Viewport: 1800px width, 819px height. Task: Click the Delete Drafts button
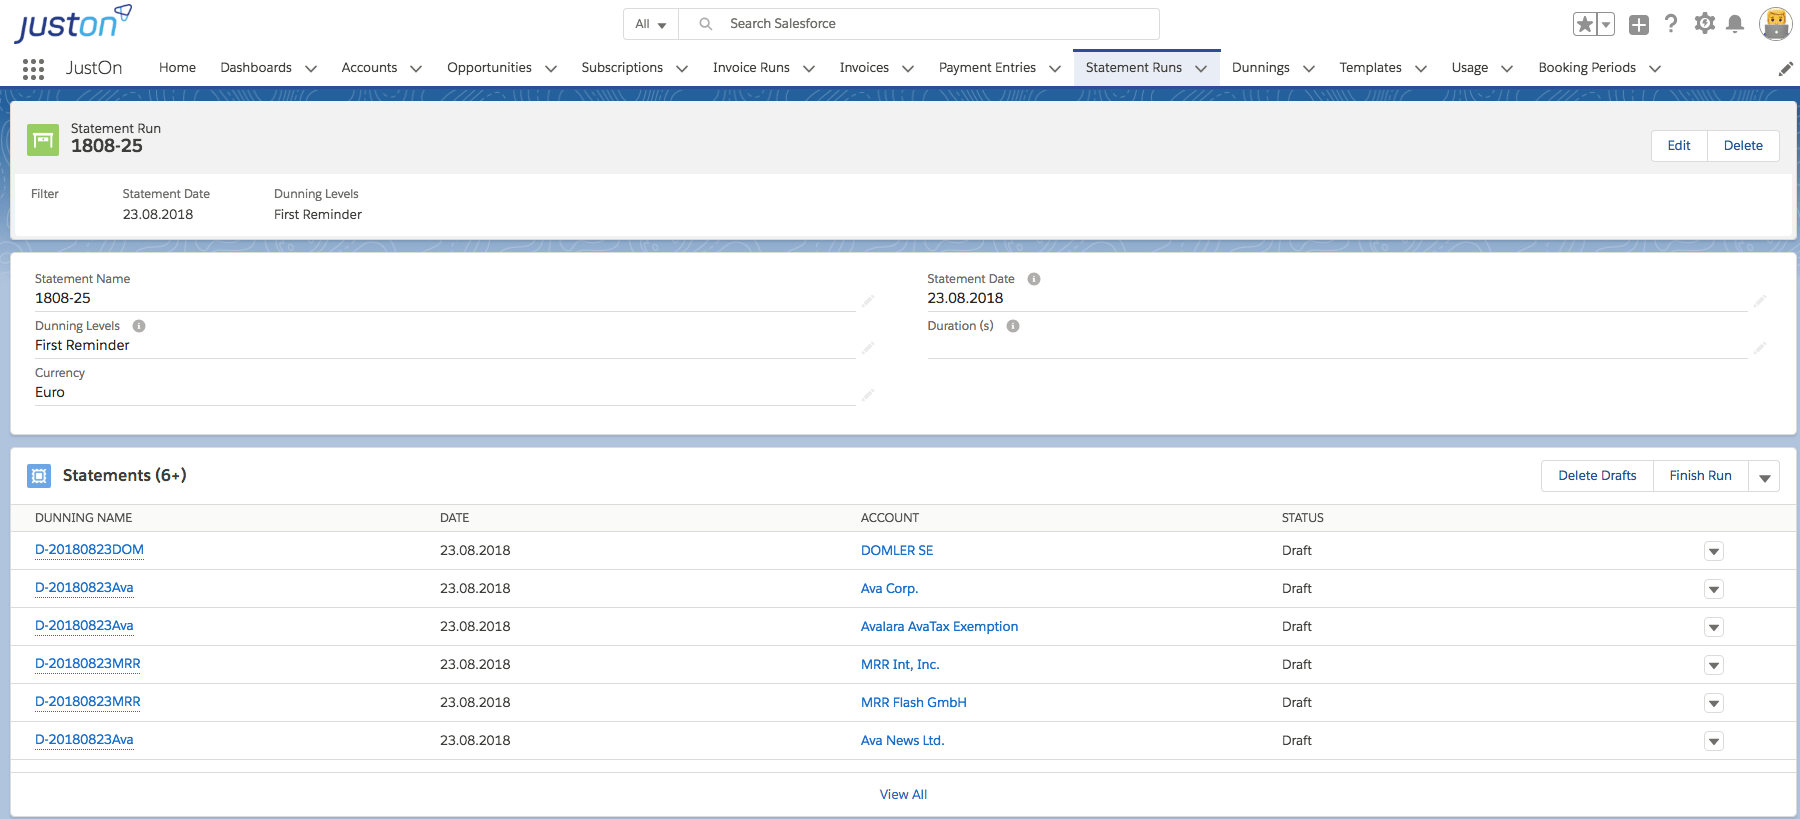pyautogui.click(x=1597, y=475)
